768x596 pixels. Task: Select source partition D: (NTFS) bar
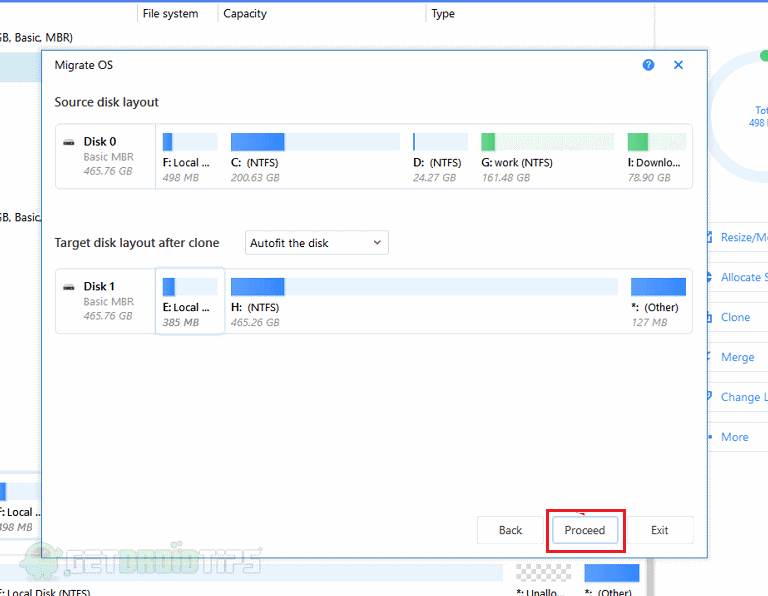click(x=440, y=142)
